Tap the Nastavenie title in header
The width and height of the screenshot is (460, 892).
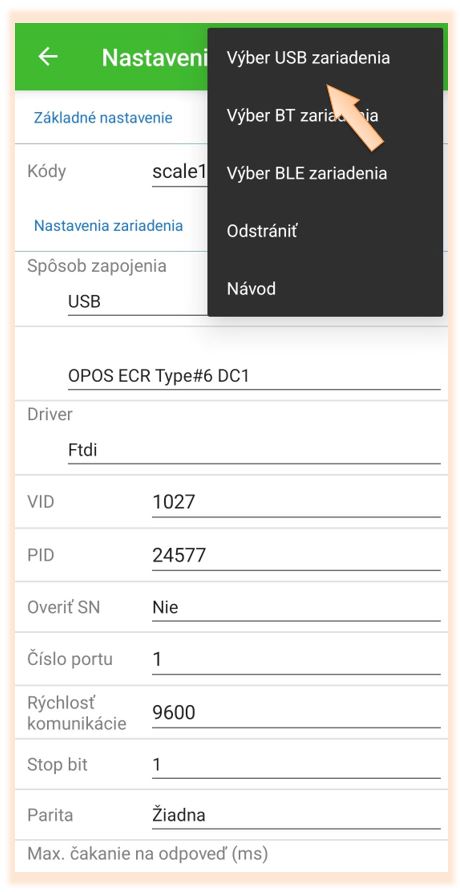(x=155, y=57)
